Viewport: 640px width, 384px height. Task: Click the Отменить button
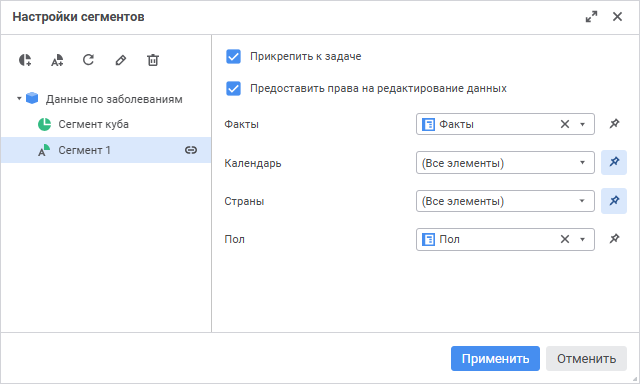pyautogui.click(x=586, y=359)
